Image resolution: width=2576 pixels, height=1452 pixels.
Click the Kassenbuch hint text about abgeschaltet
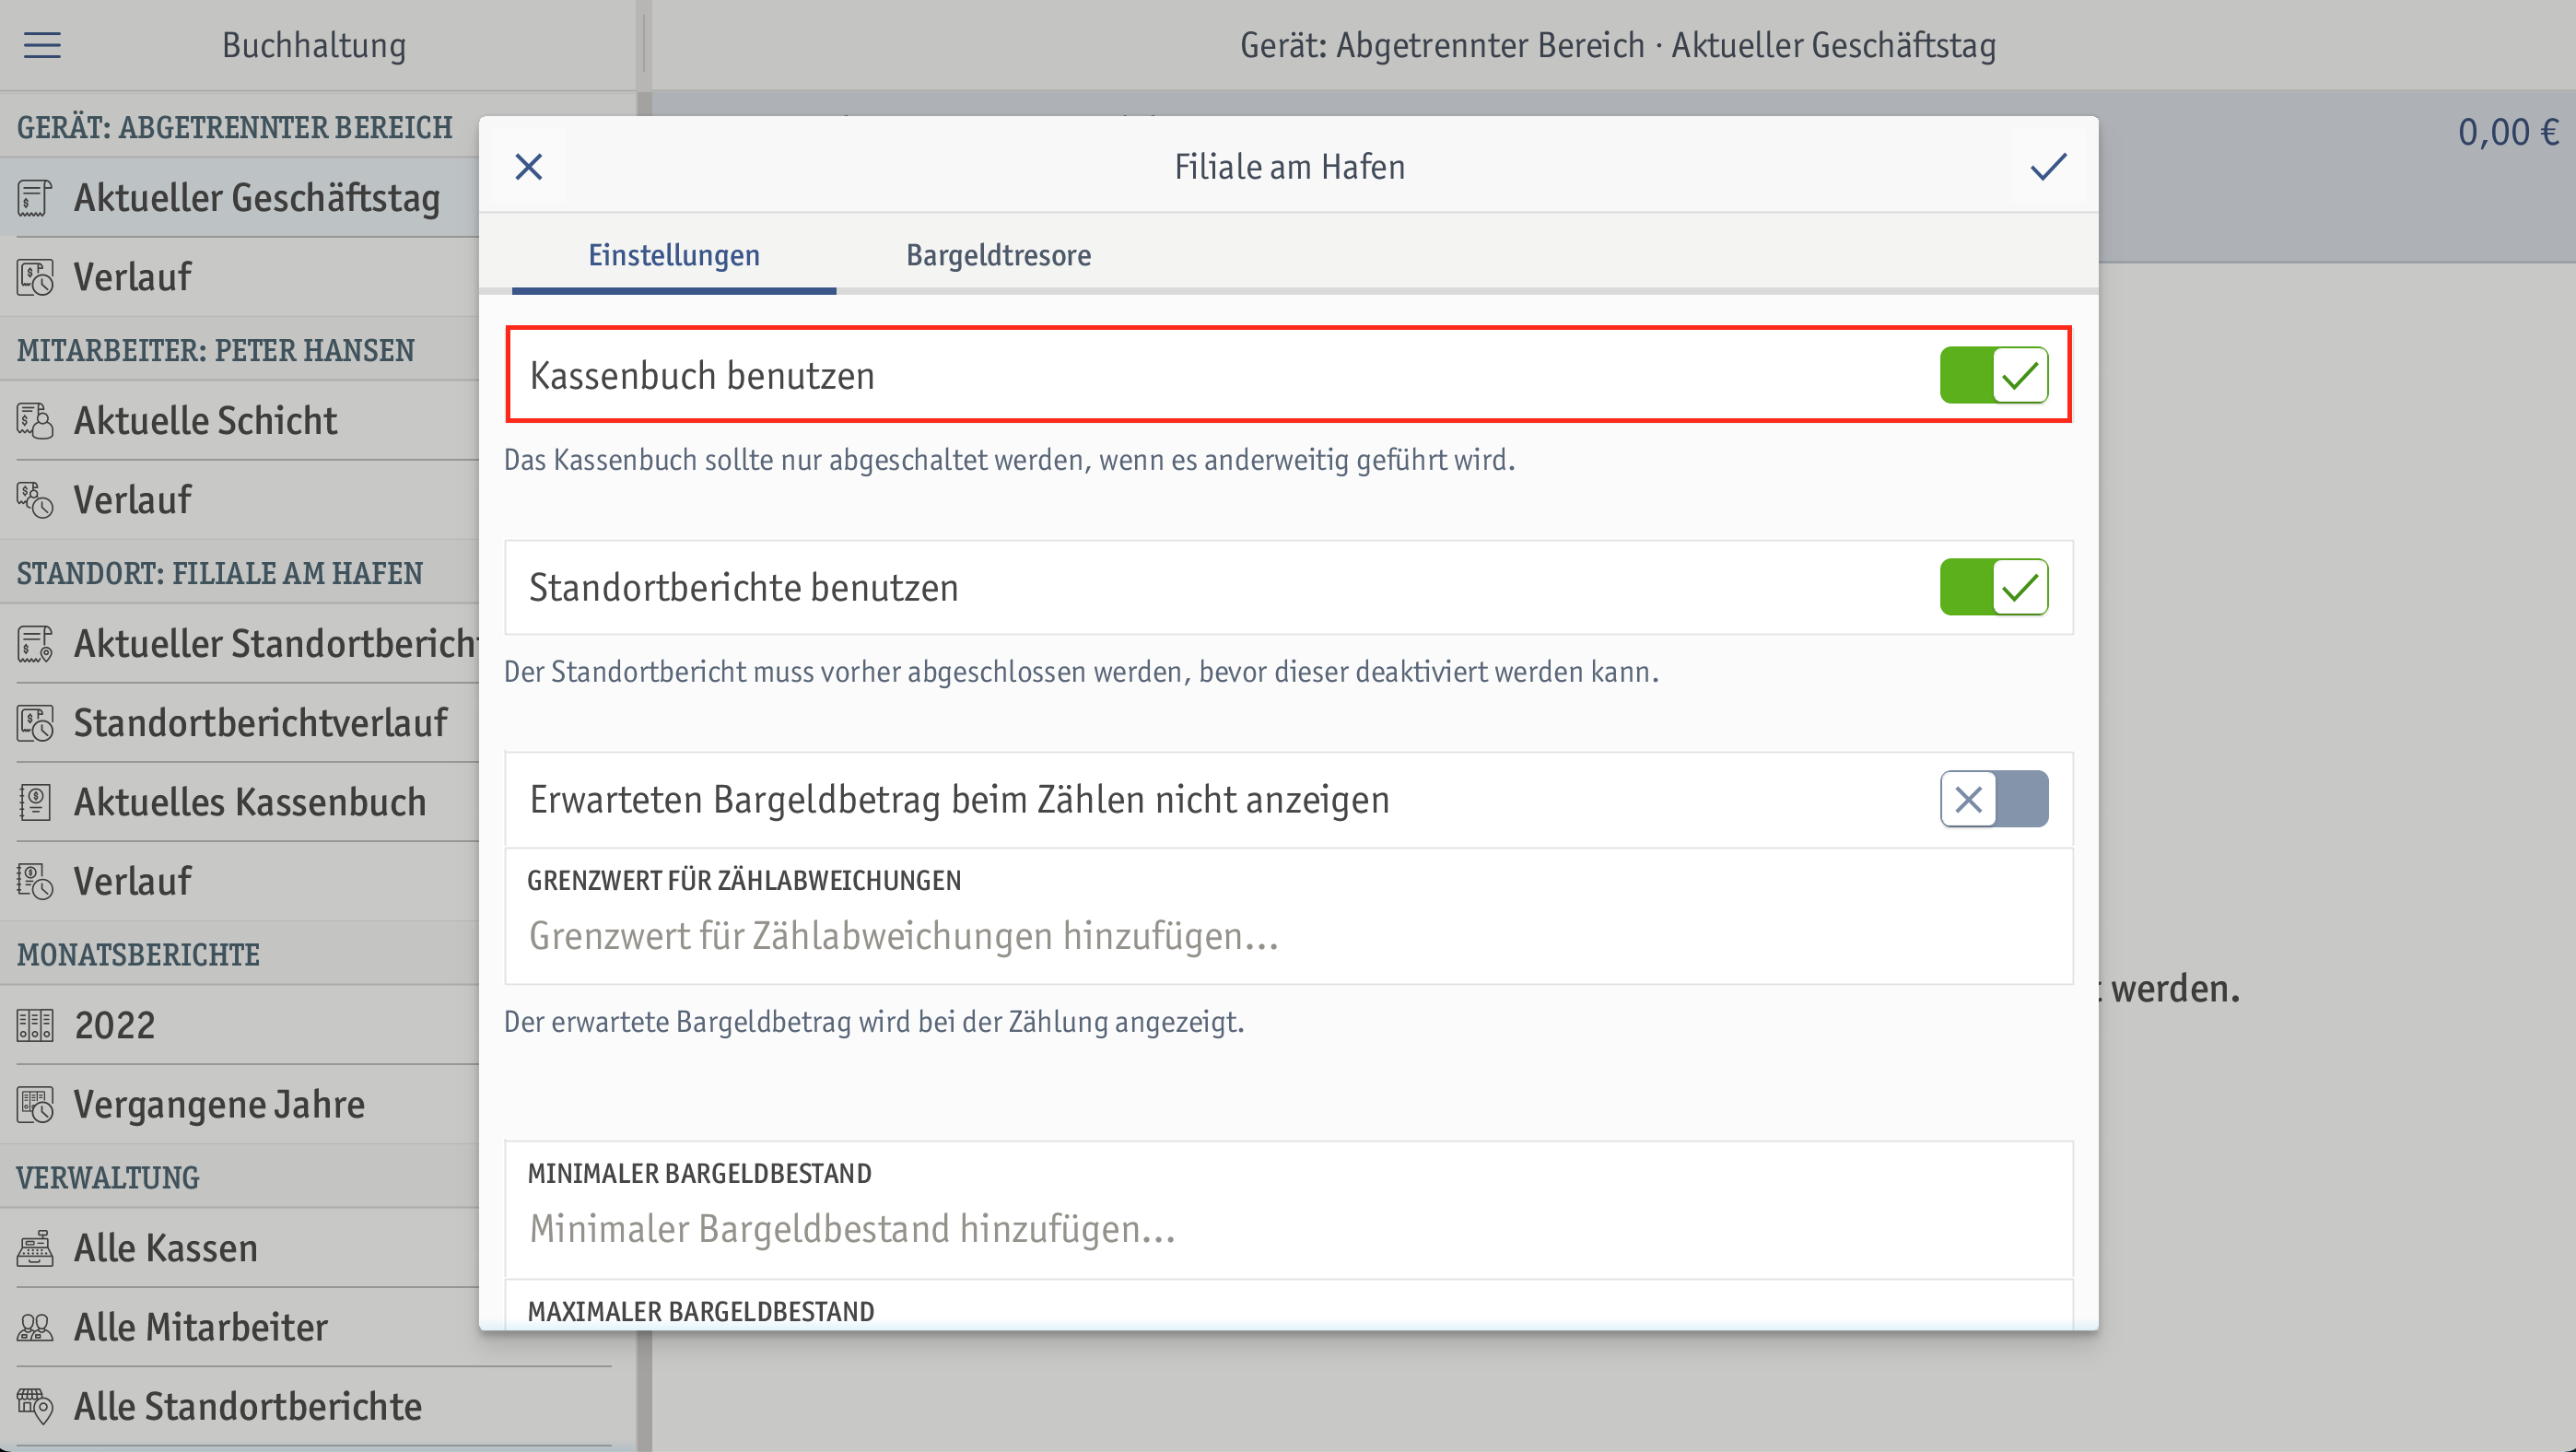[1009, 460]
